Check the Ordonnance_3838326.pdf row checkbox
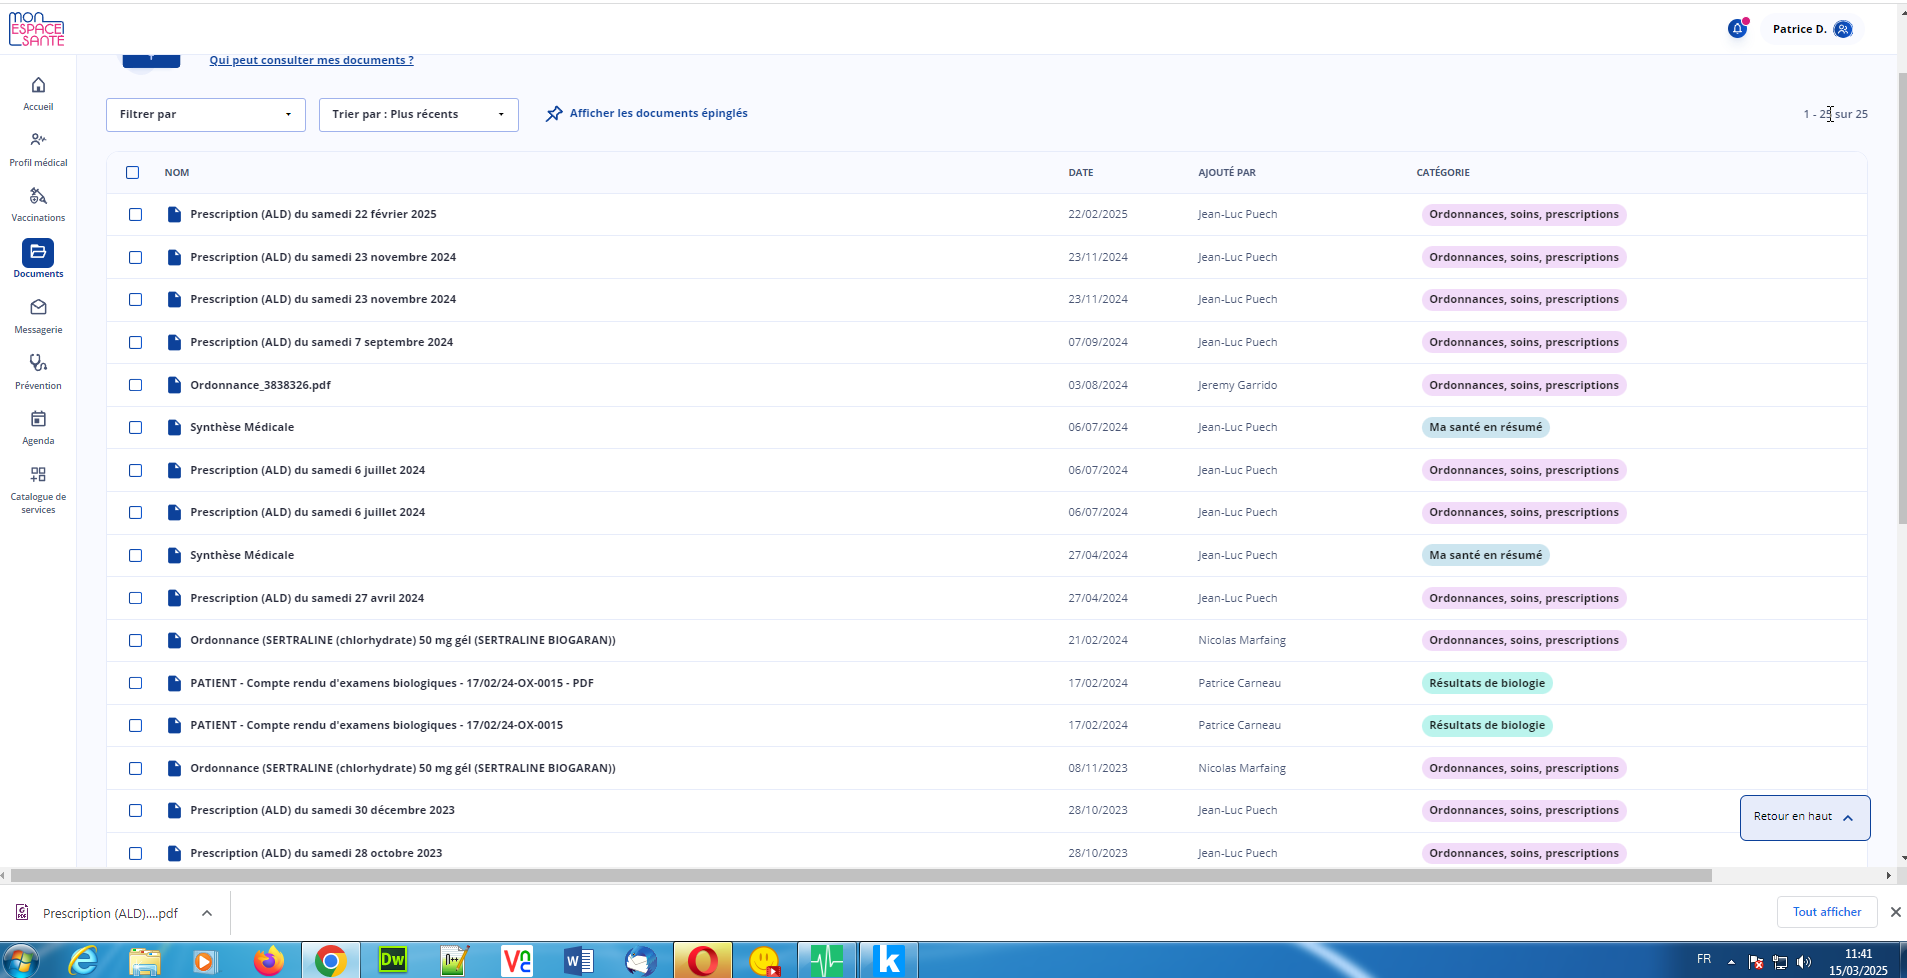 coord(135,385)
